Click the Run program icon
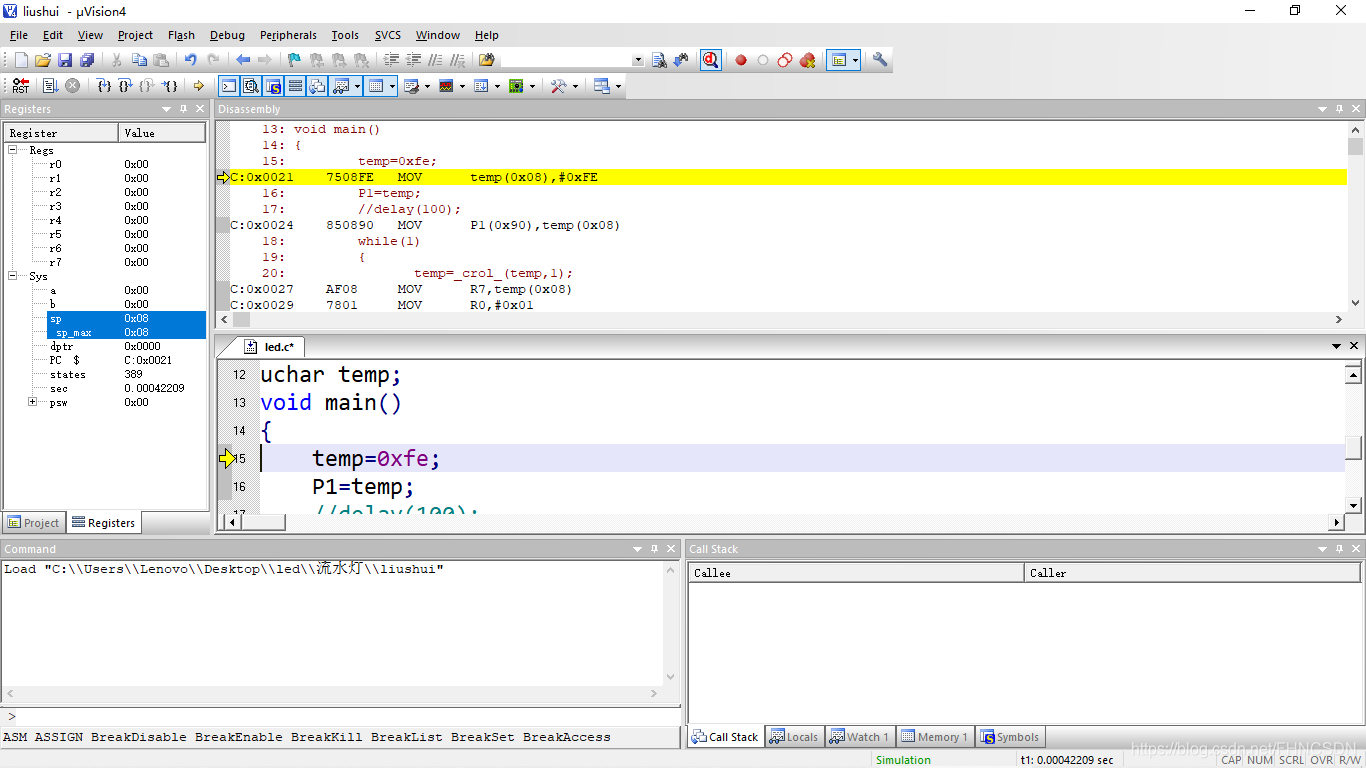This screenshot has width=1366, height=768. coord(50,86)
